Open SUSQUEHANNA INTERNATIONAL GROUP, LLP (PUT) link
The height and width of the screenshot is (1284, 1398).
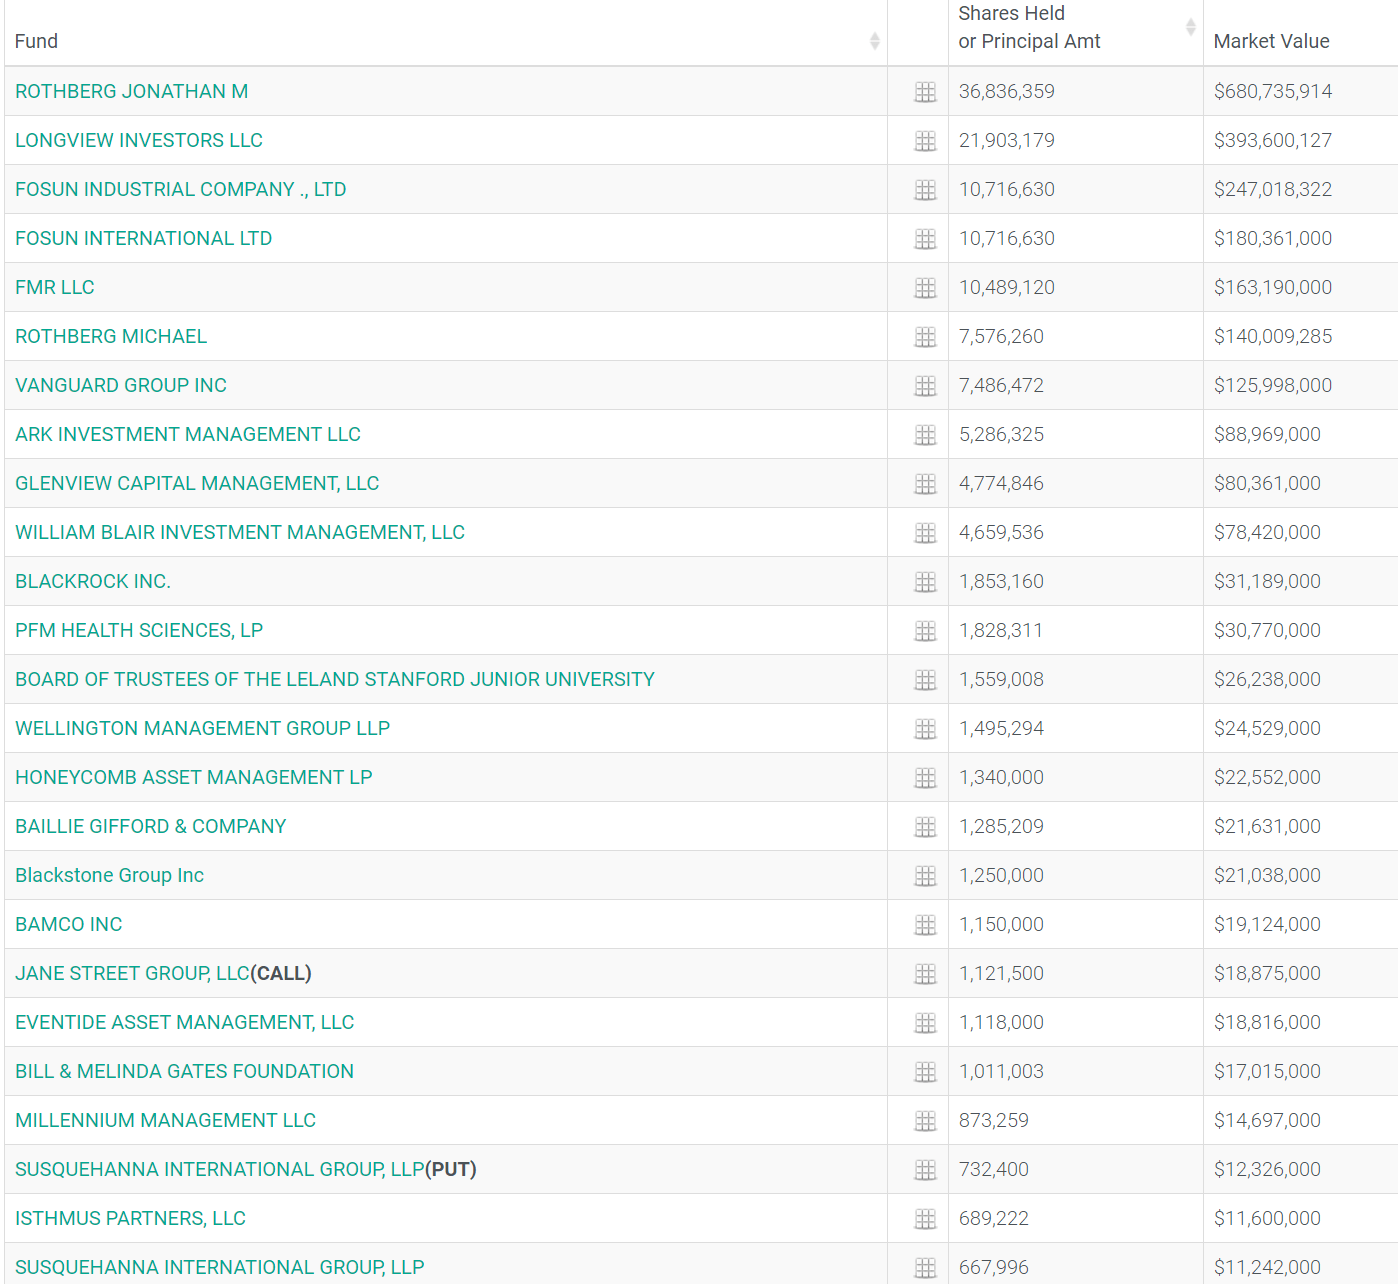pyautogui.click(x=220, y=1169)
